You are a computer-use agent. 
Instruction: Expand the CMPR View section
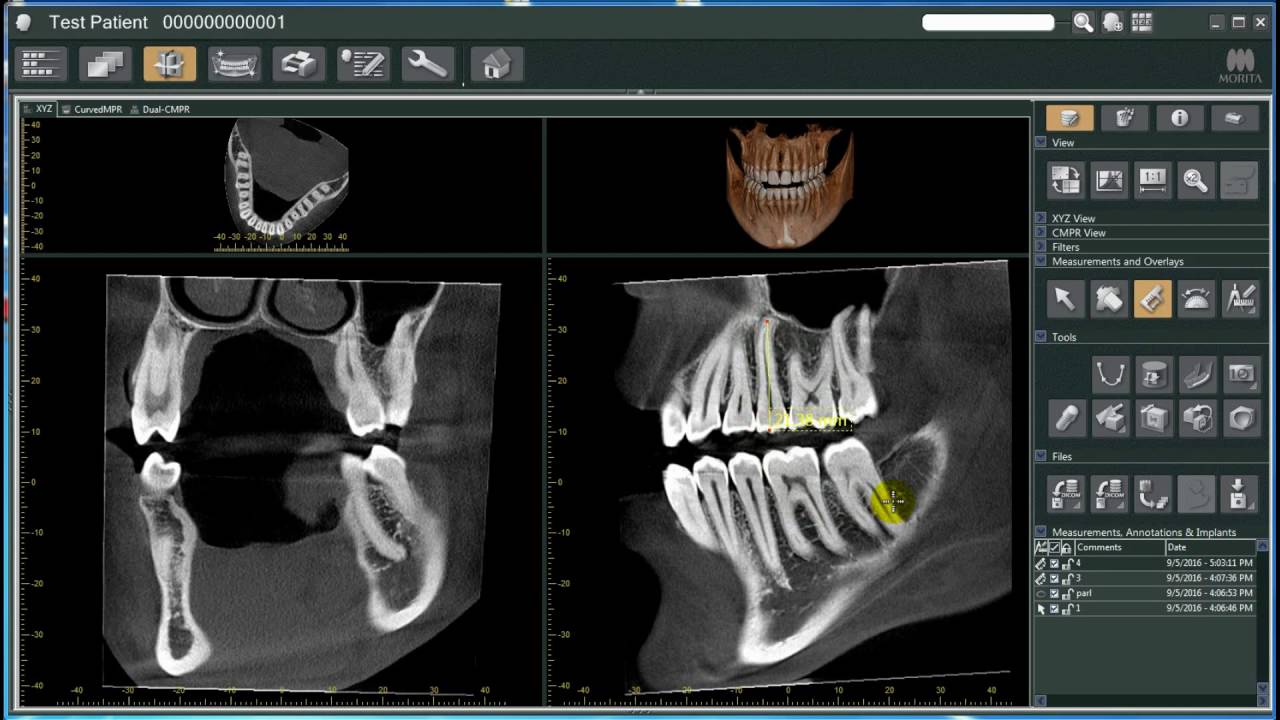1041,232
